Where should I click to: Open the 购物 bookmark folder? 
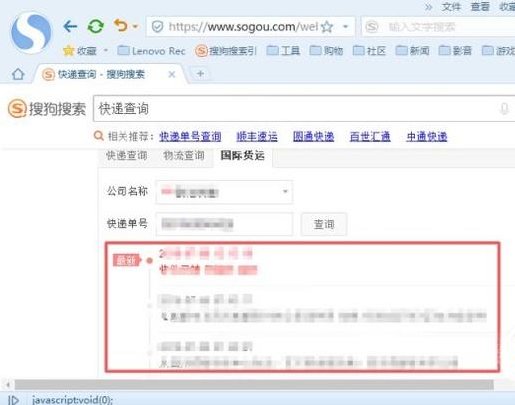click(x=326, y=51)
